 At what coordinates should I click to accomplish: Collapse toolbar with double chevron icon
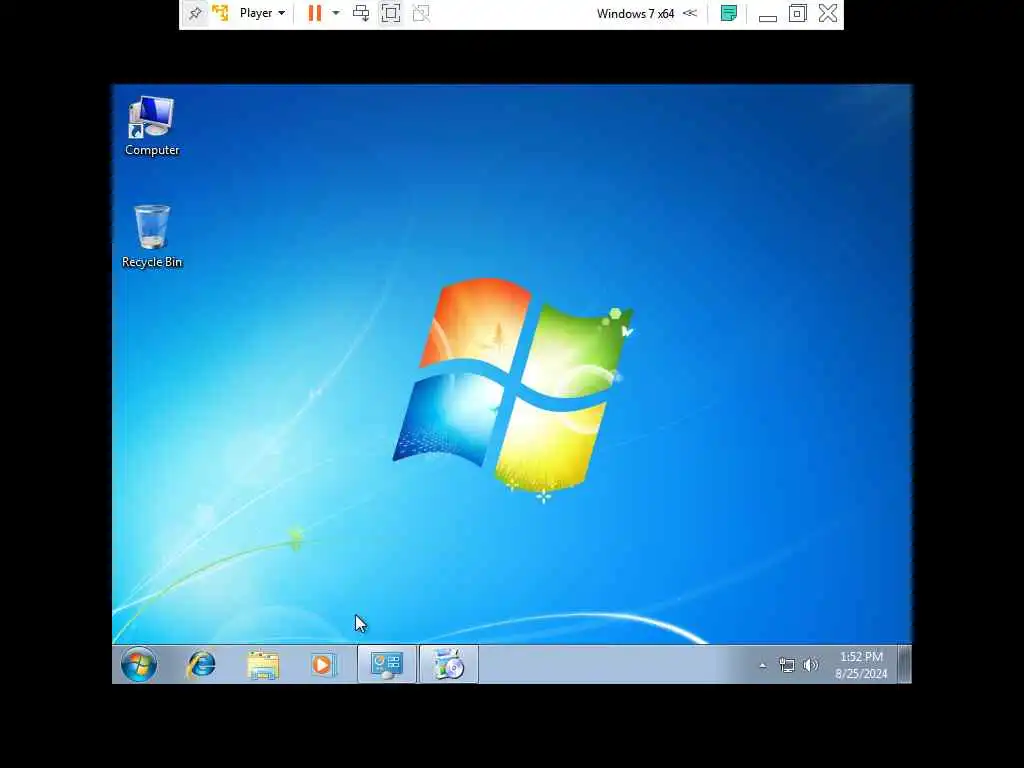point(690,13)
